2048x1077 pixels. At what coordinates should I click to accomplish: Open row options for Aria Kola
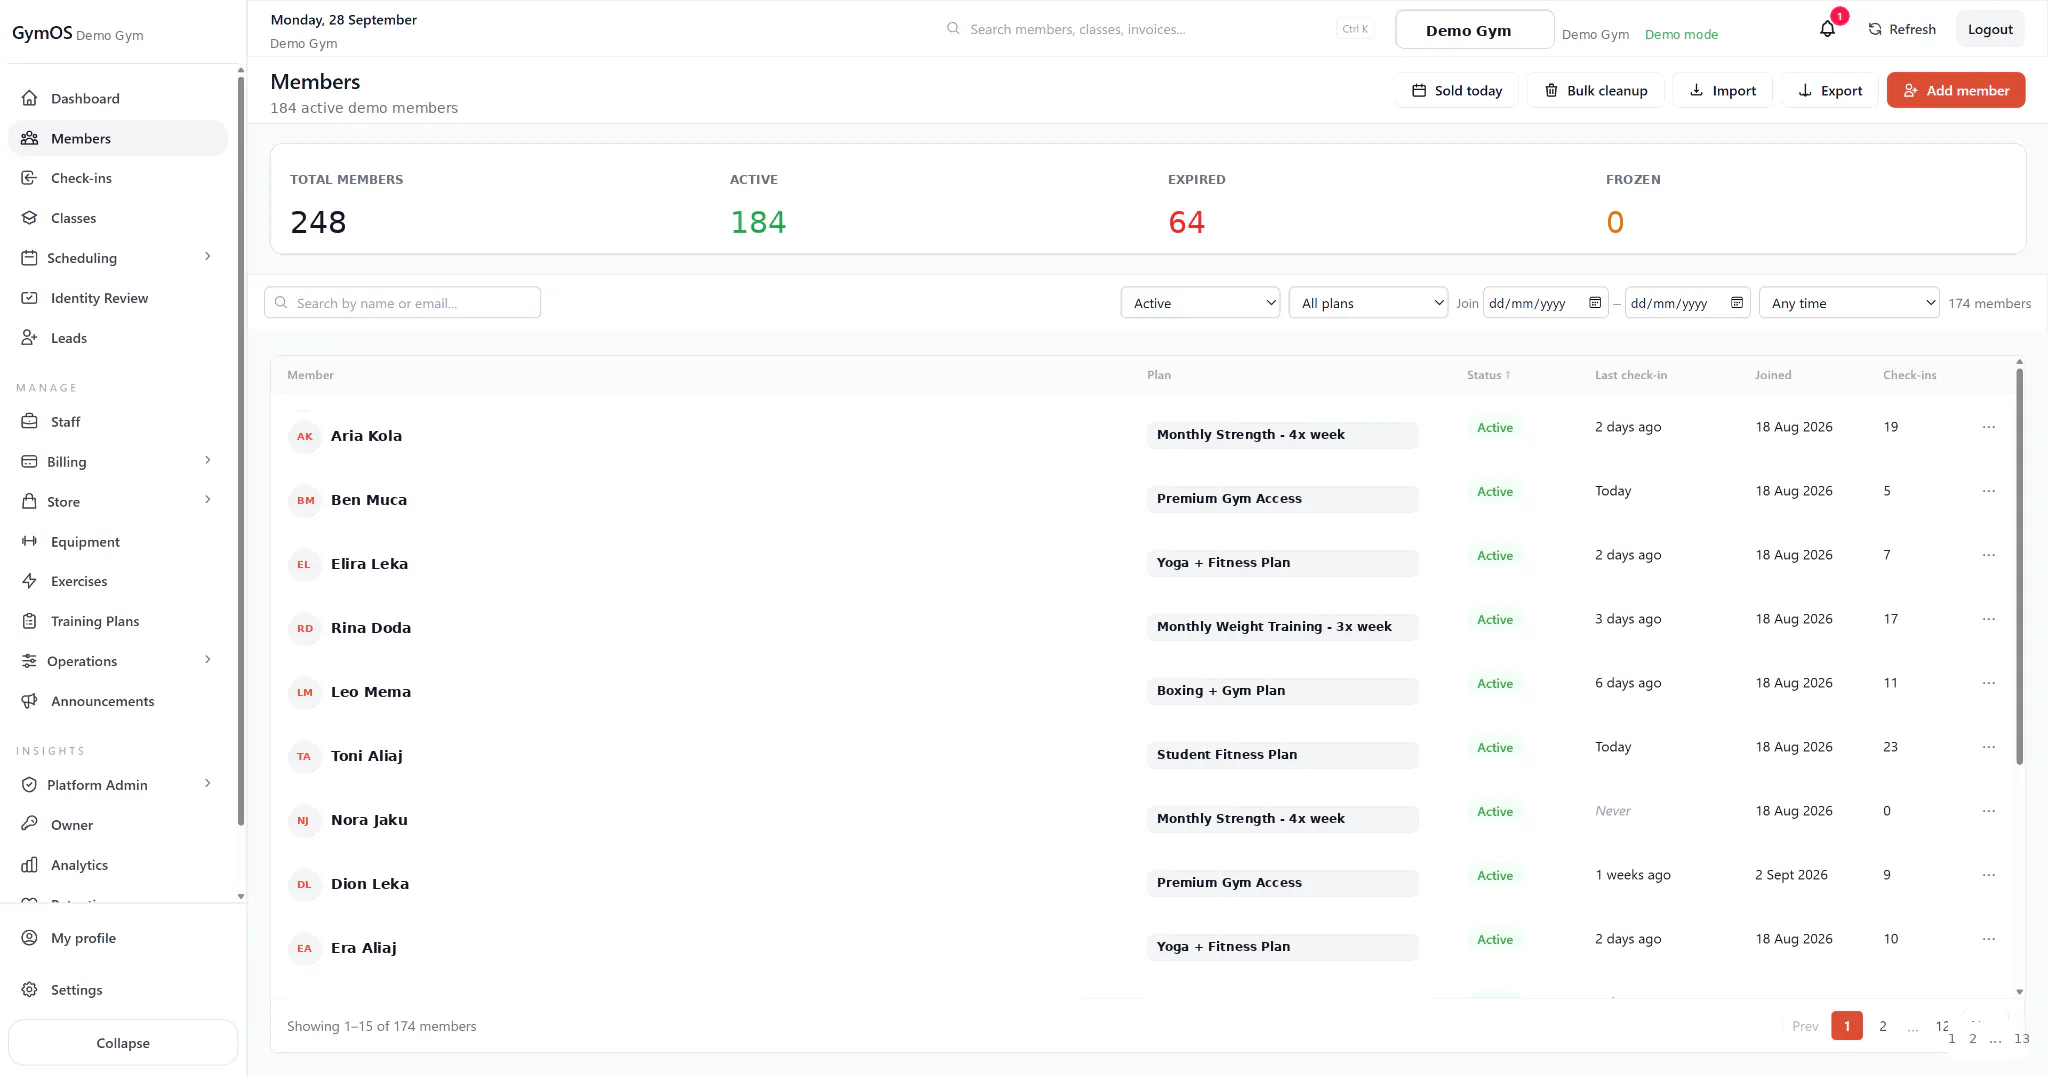[1988, 427]
